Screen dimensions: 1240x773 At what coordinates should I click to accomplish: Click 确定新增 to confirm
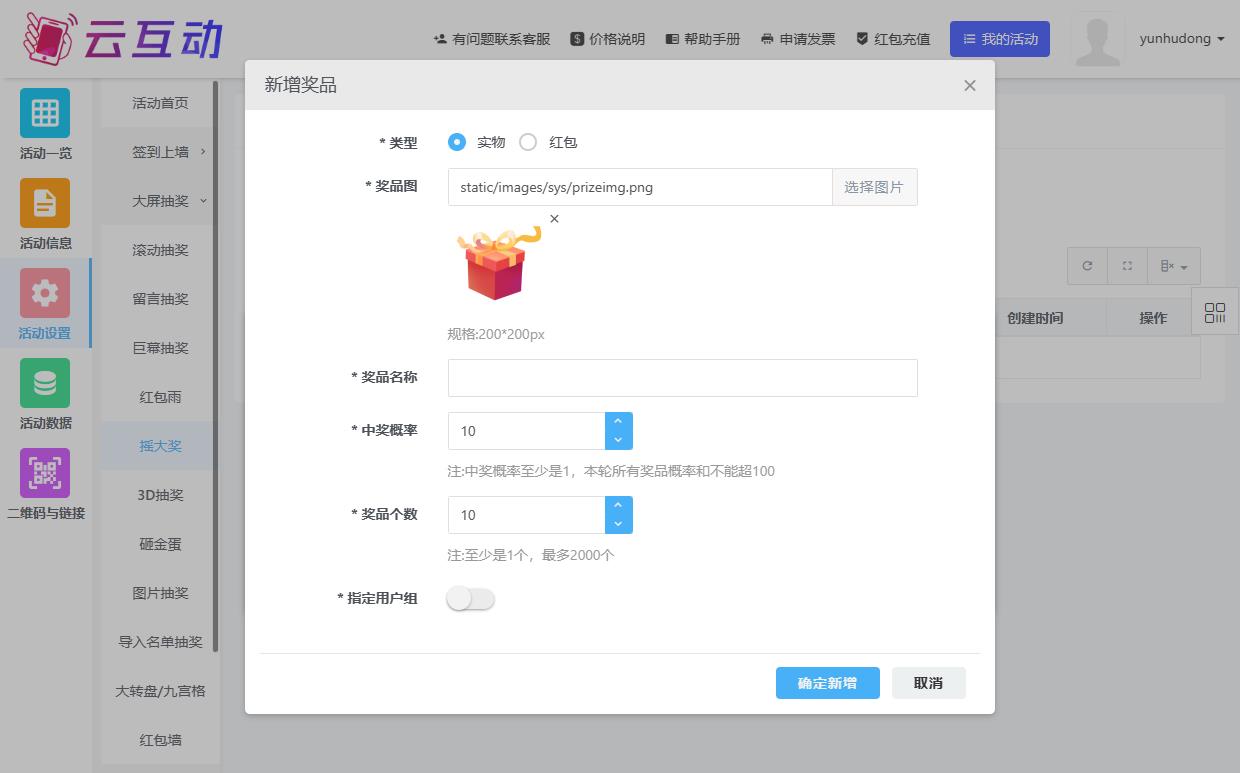[x=827, y=683]
